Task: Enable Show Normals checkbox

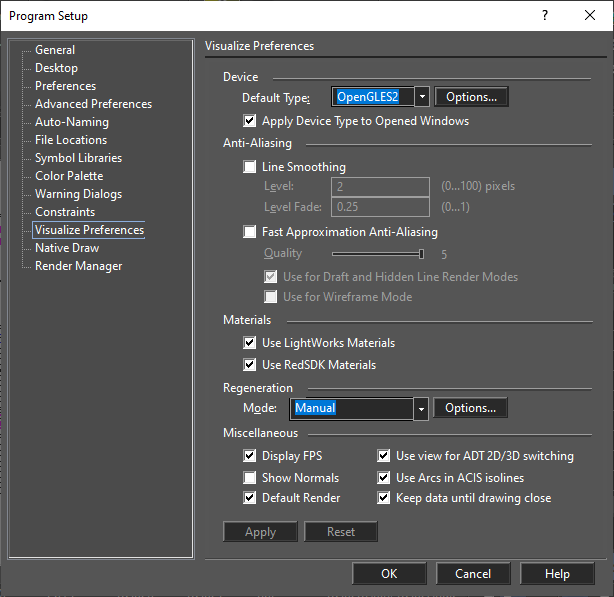Action: (249, 478)
